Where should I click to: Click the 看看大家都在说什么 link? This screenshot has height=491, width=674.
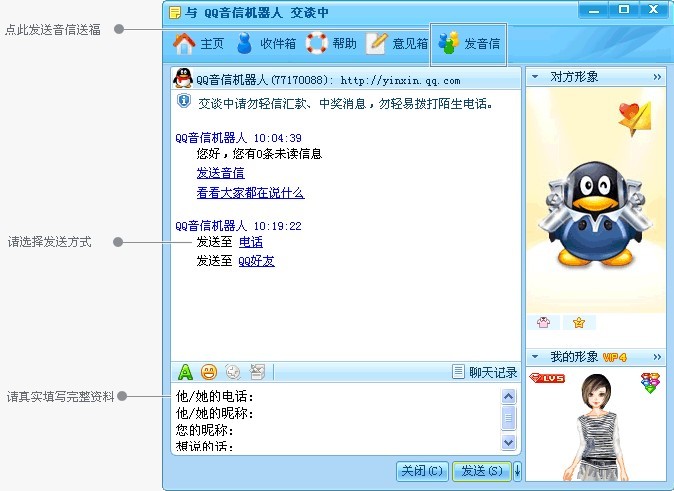(x=251, y=193)
